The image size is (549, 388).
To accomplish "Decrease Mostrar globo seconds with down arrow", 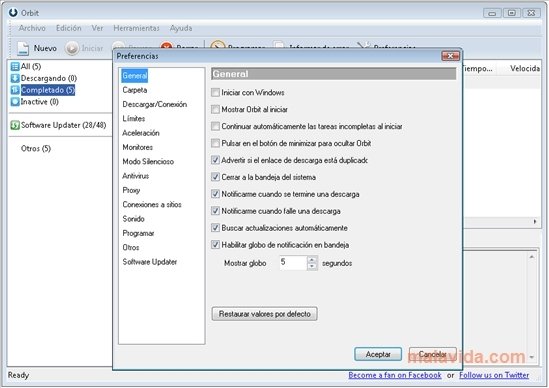I will point(312,266).
